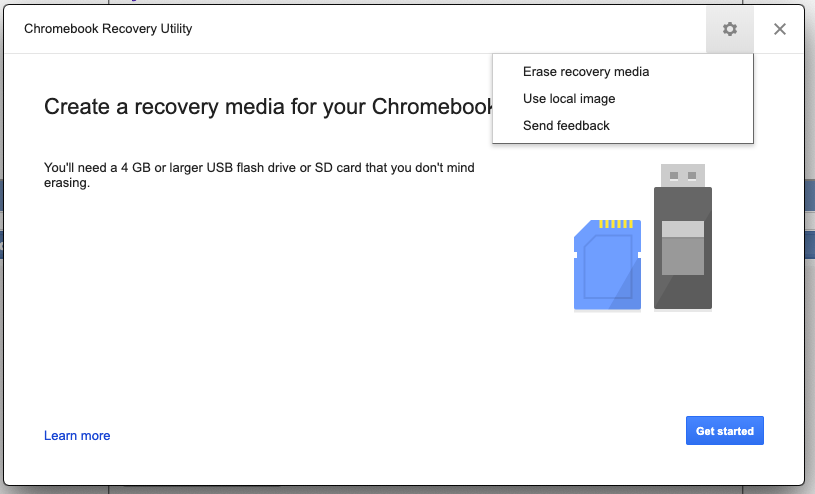Click the 'Create a recovery media' heading
The width and height of the screenshot is (815, 494).
[268, 107]
